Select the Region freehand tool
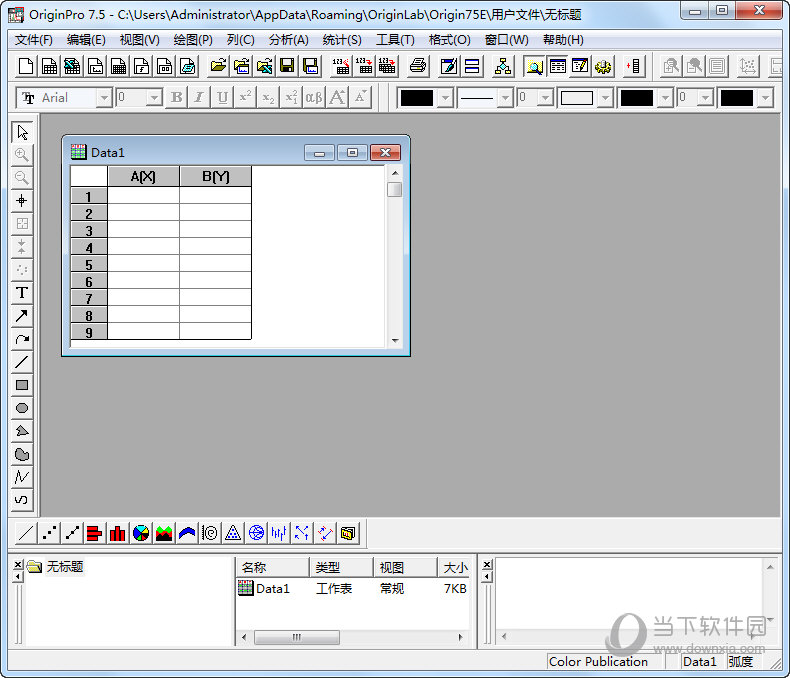This screenshot has height=678, width=790. (x=22, y=454)
